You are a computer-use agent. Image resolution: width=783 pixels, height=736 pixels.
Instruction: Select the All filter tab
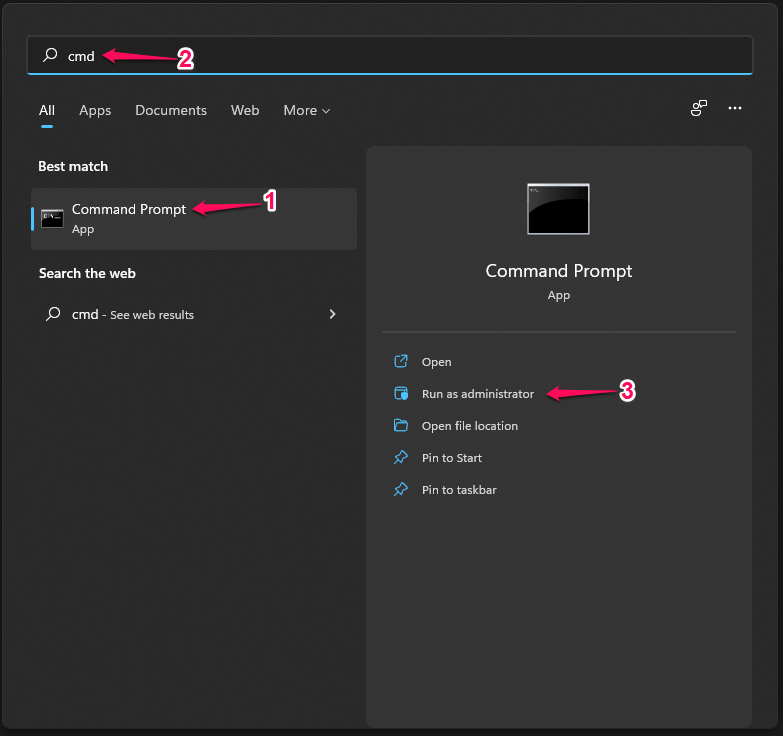point(47,111)
